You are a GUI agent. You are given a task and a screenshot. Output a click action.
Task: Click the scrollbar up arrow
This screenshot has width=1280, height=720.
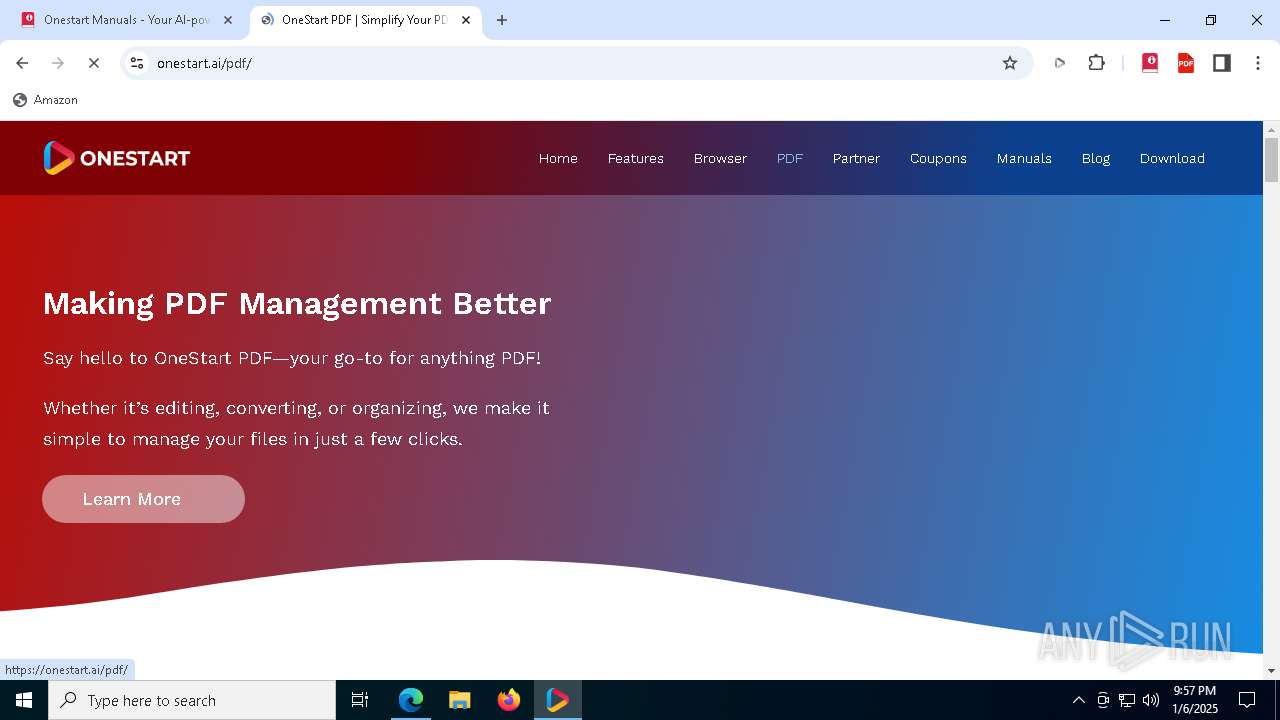1271,129
